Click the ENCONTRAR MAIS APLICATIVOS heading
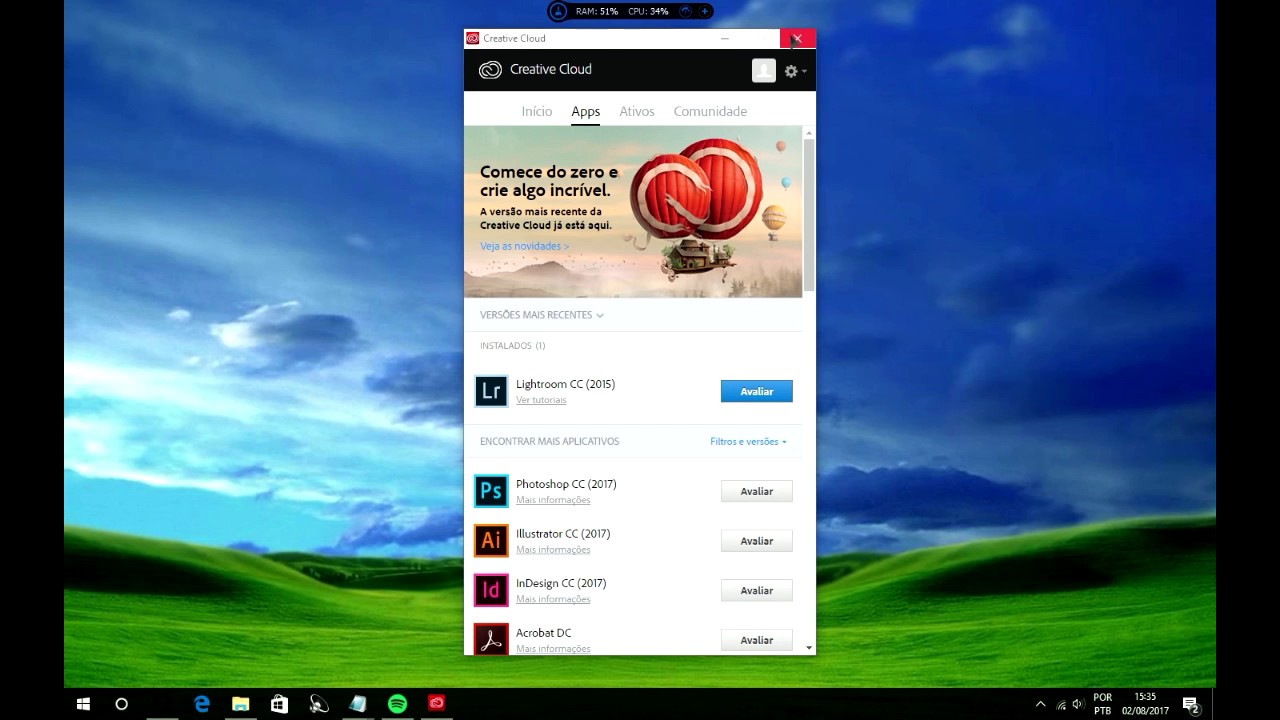 (549, 441)
